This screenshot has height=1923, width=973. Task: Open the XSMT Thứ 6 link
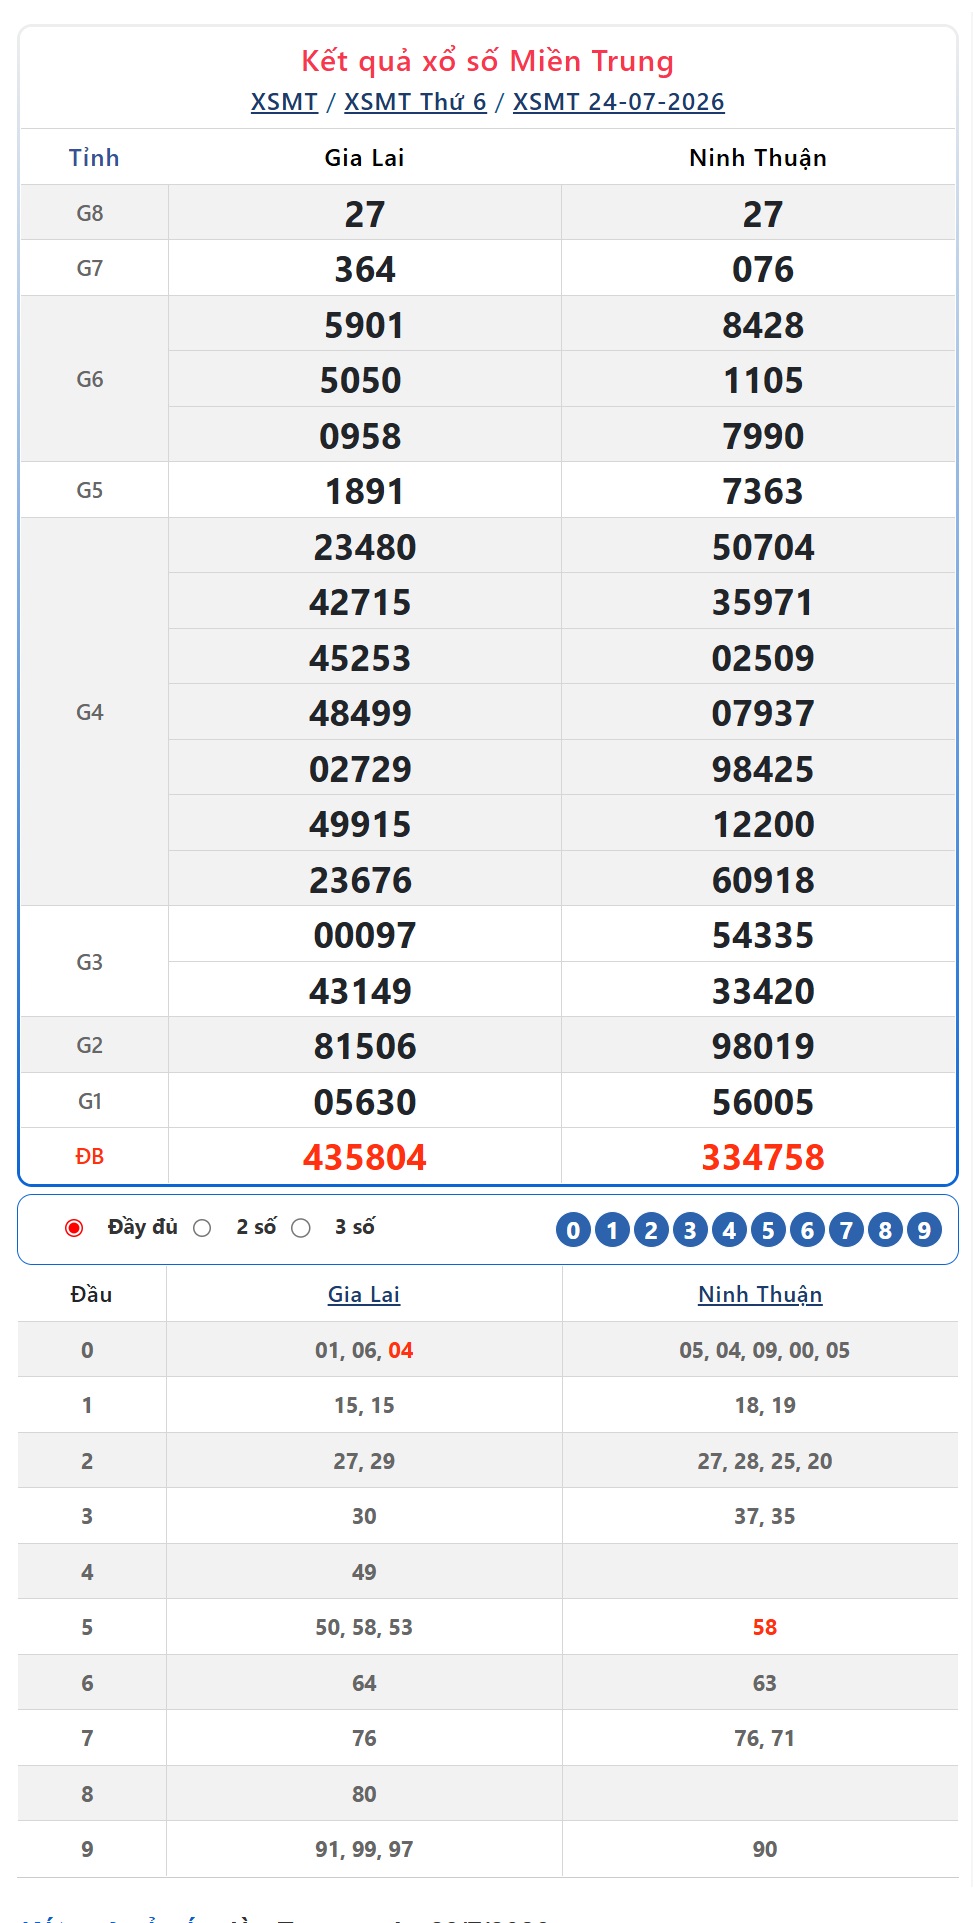click(415, 102)
